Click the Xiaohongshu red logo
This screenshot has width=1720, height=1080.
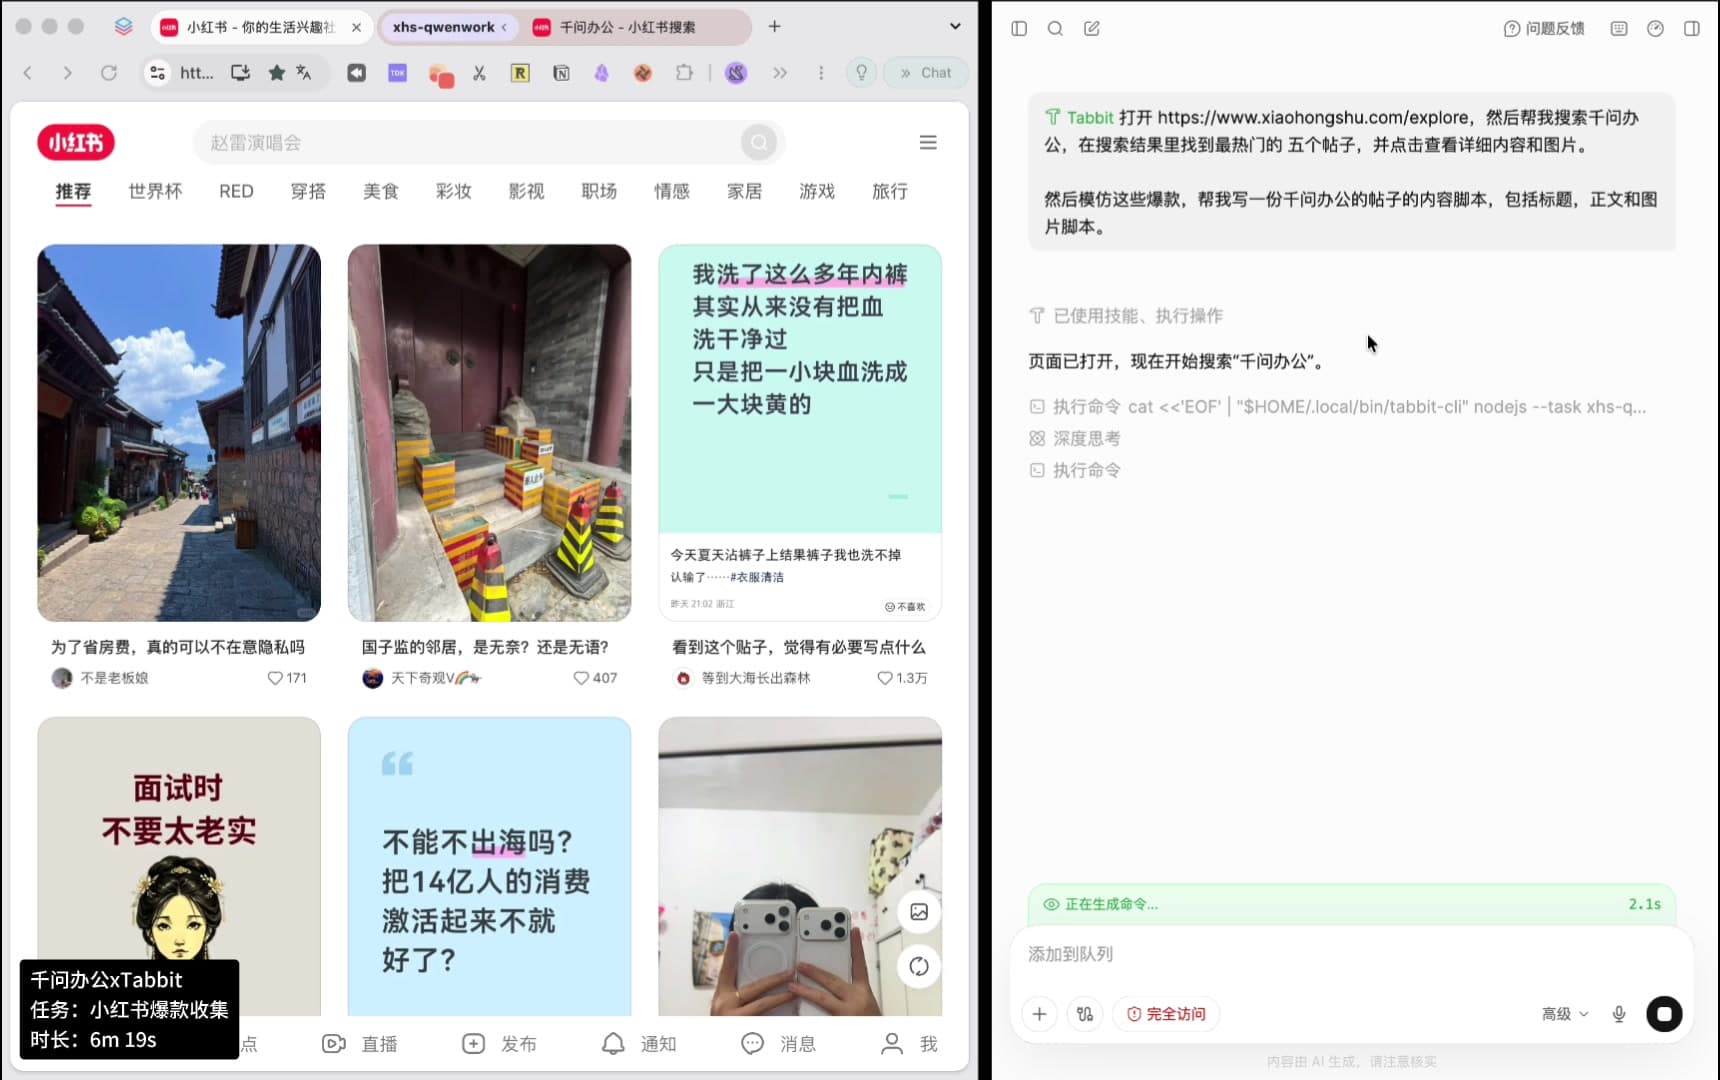point(76,143)
